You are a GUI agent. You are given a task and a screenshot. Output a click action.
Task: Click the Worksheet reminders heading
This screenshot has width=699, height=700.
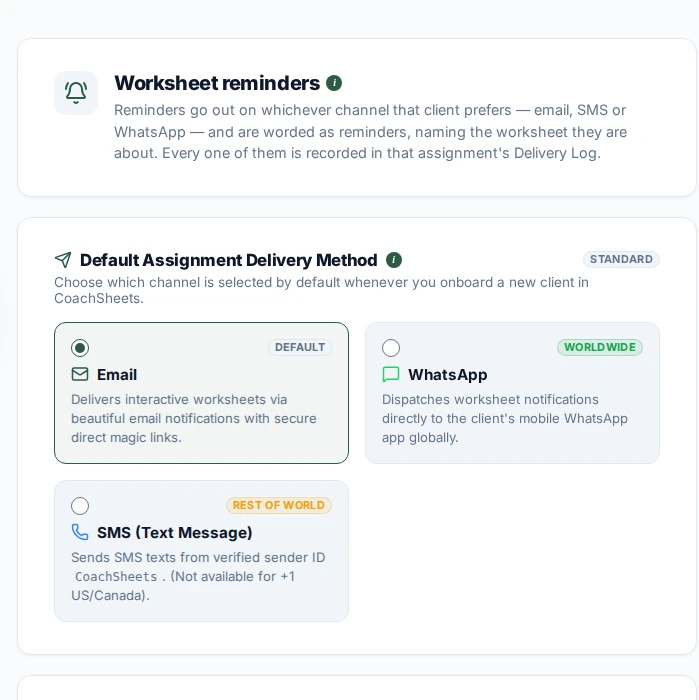(217, 83)
